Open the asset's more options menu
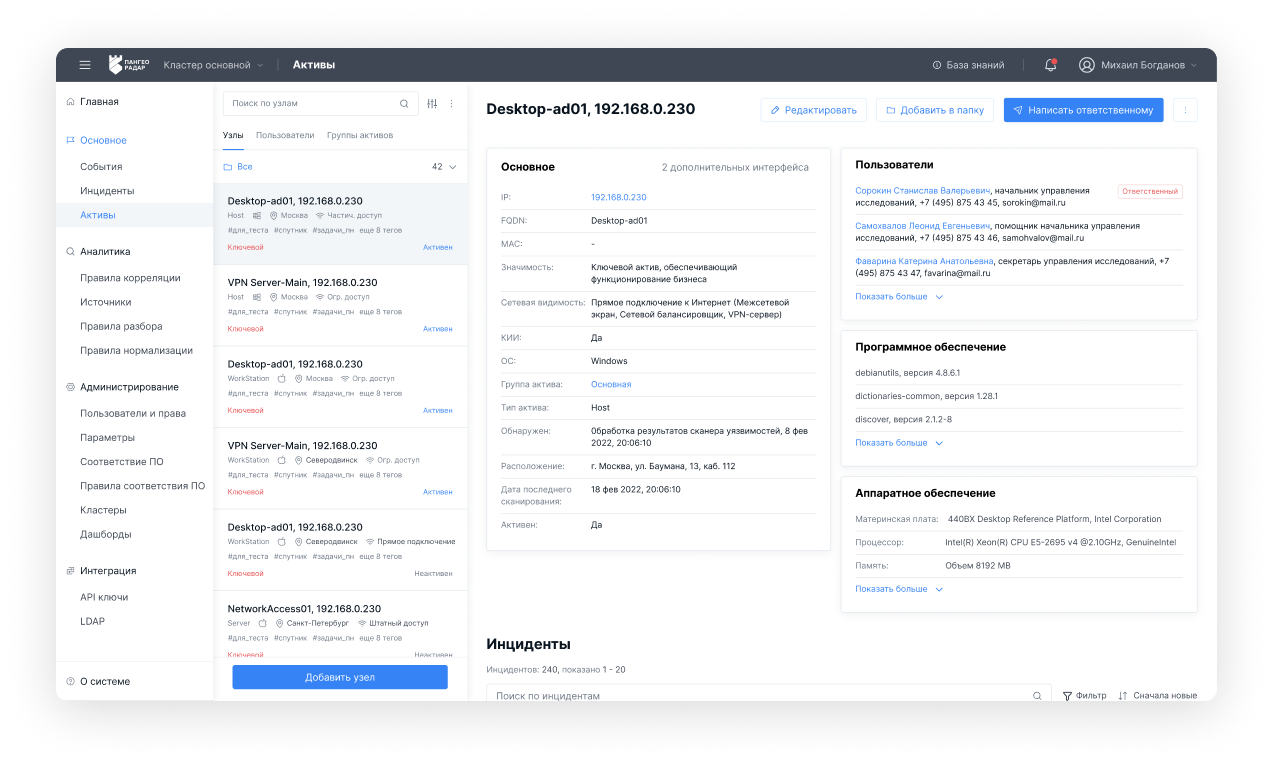 tap(1184, 110)
